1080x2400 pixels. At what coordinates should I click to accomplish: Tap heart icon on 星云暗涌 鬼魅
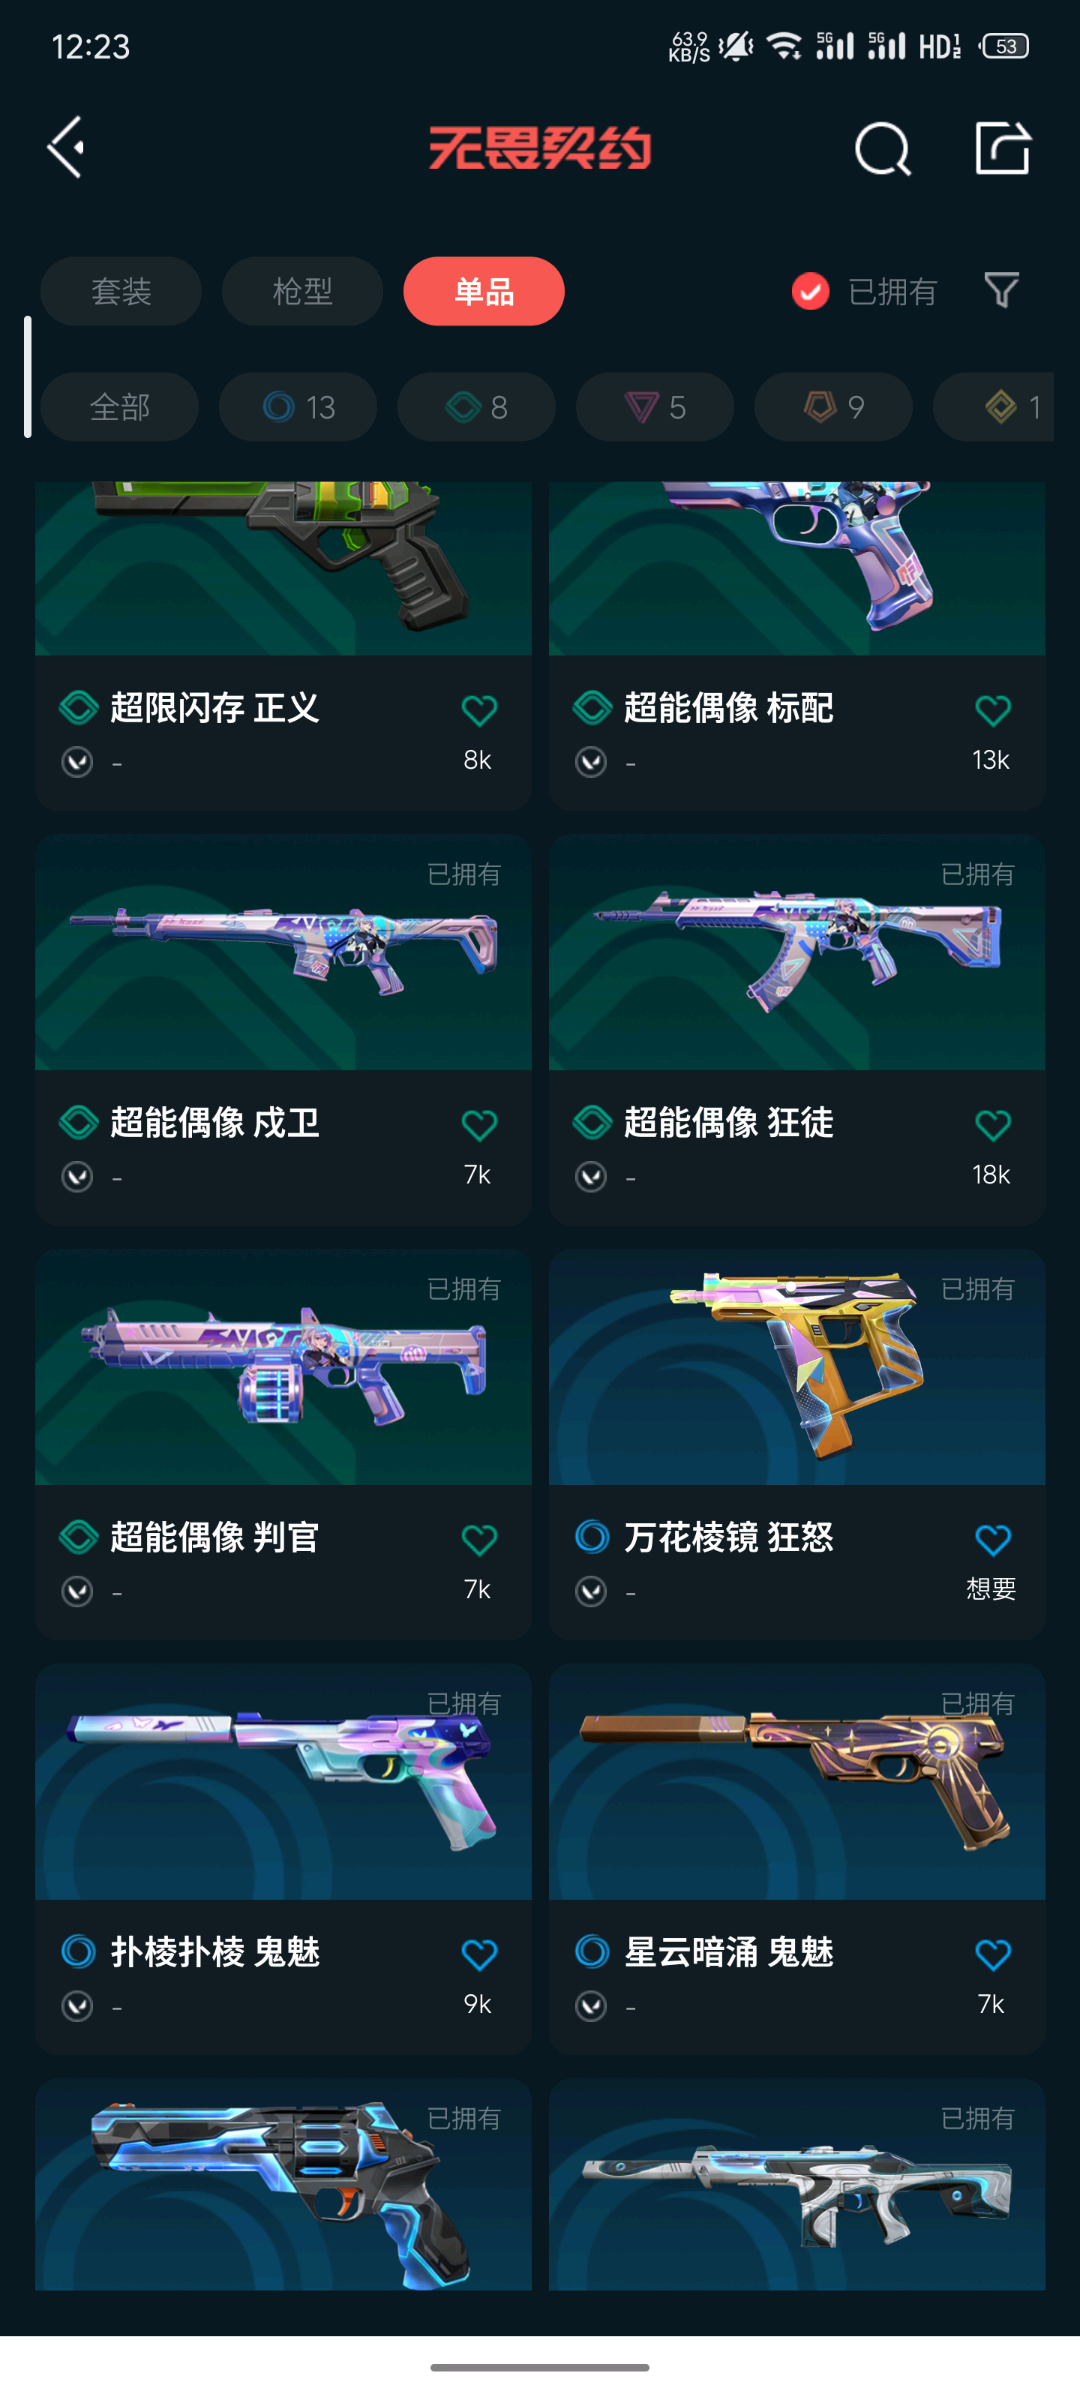[992, 1954]
